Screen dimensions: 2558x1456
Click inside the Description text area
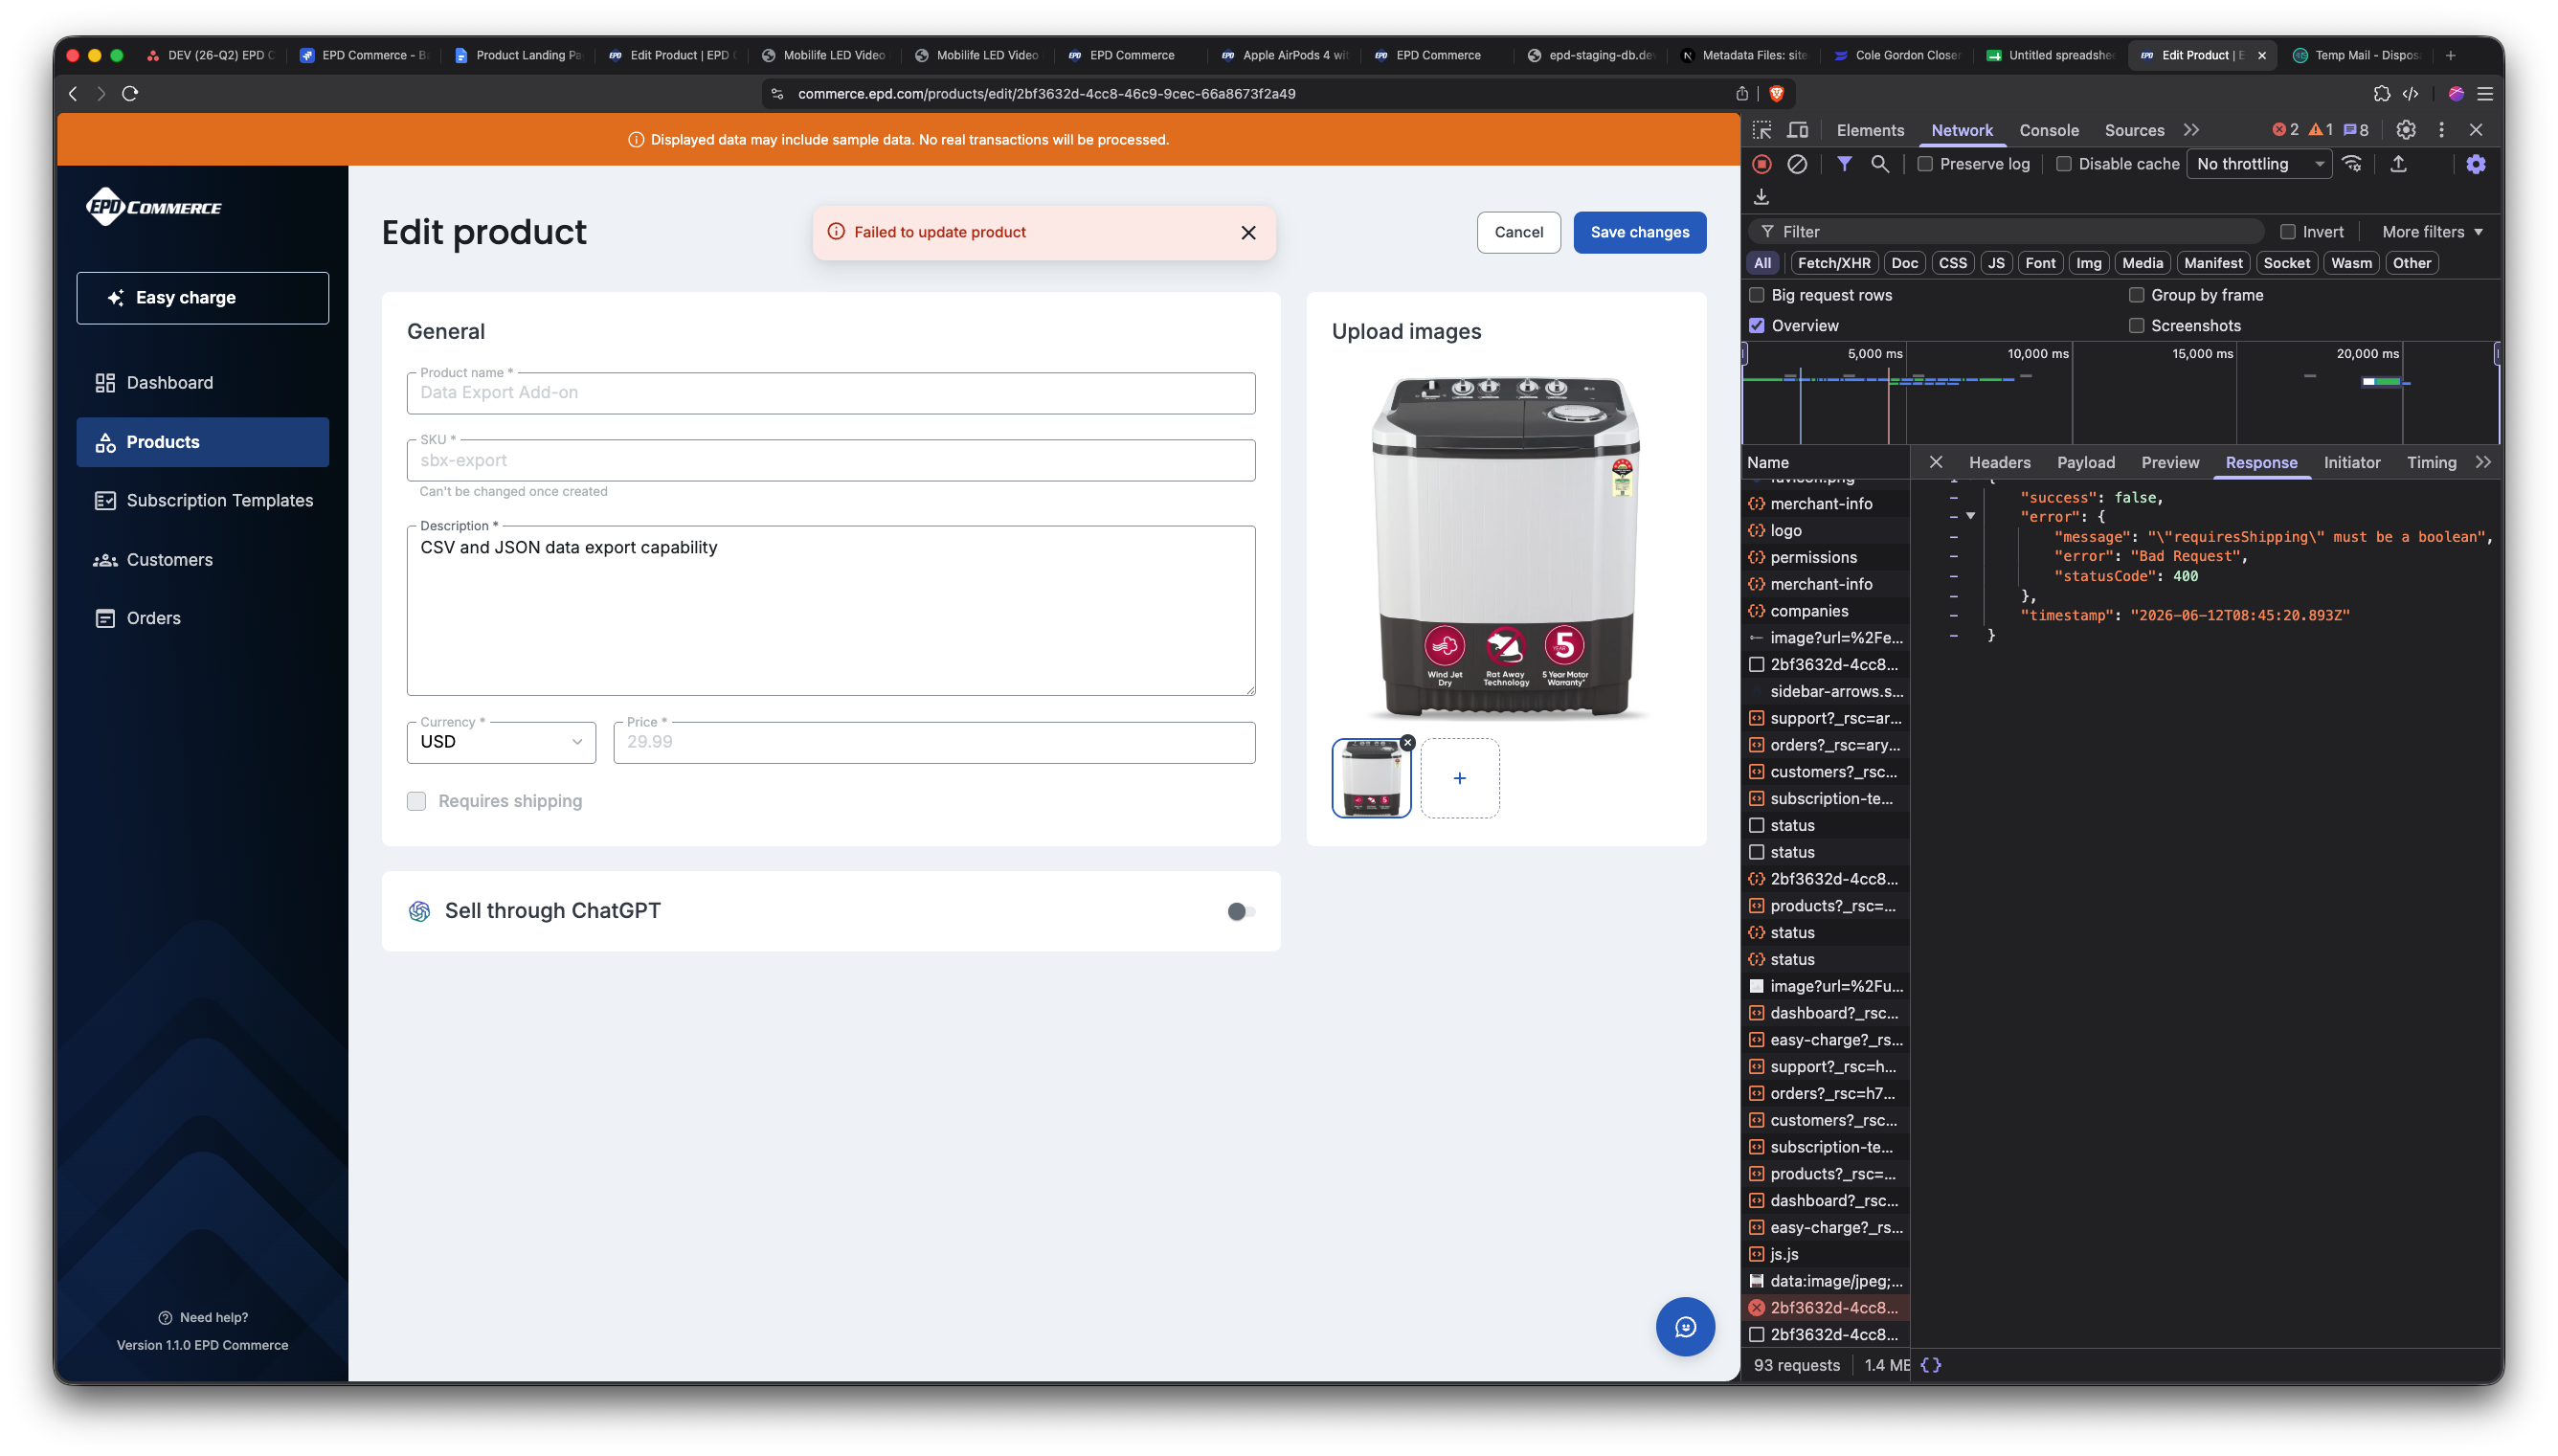pyautogui.click(x=831, y=611)
